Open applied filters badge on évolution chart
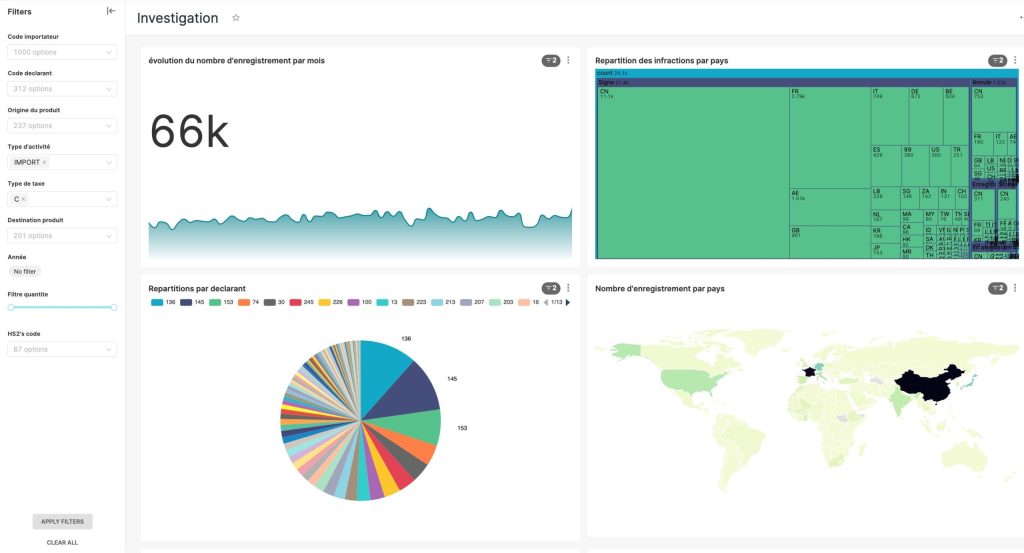Viewport: 1024px width, 553px height. pos(551,61)
